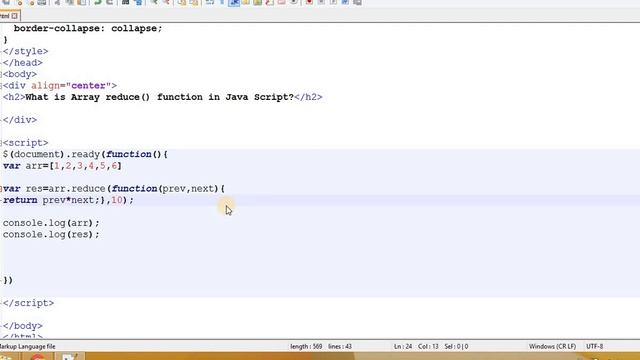Click the 'border-collapse: collapse;' line

[x=88, y=29]
